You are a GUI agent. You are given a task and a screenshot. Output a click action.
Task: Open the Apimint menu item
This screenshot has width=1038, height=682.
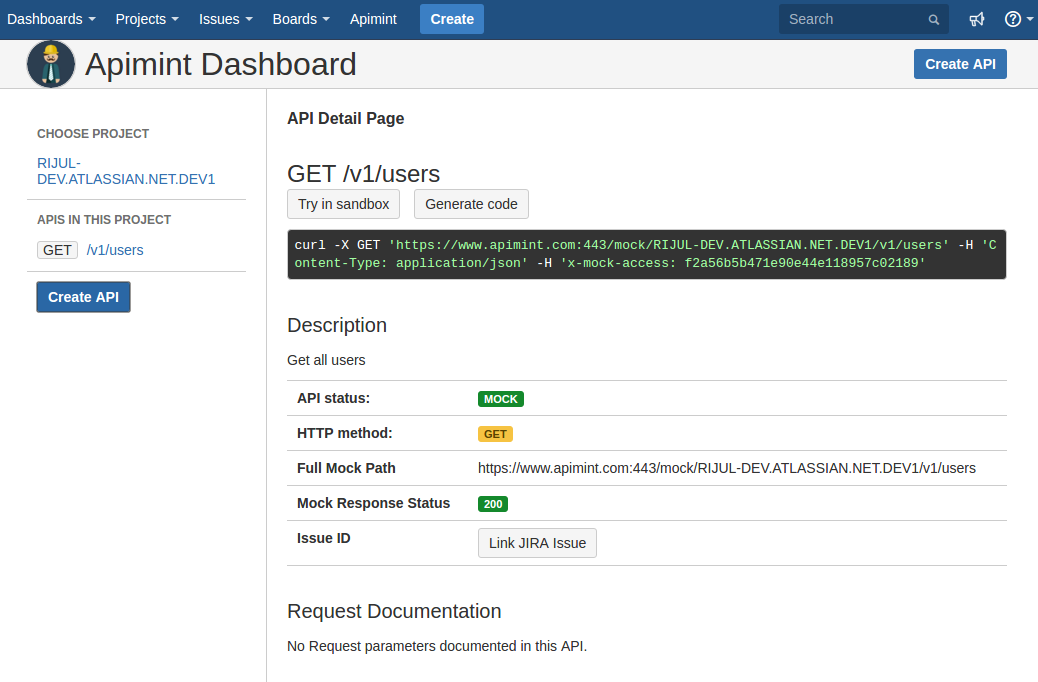click(373, 19)
